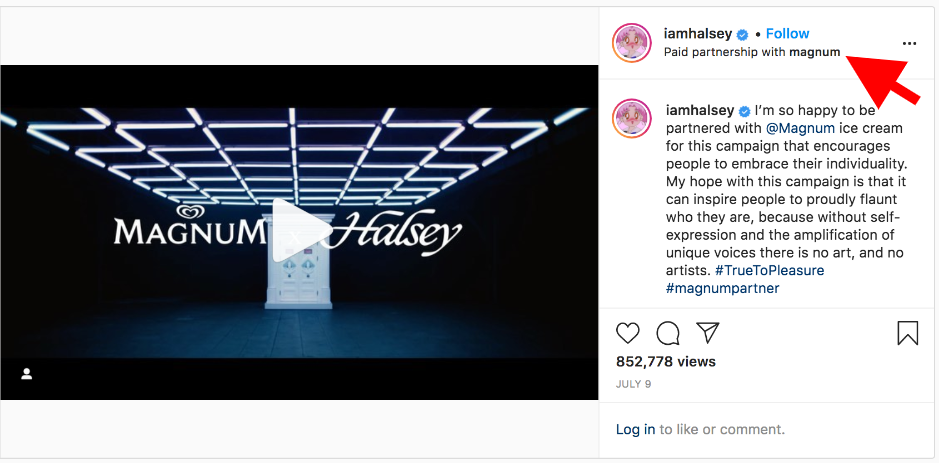The image size is (939, 463).
Task: Click the Log in link
Action: 635,429
